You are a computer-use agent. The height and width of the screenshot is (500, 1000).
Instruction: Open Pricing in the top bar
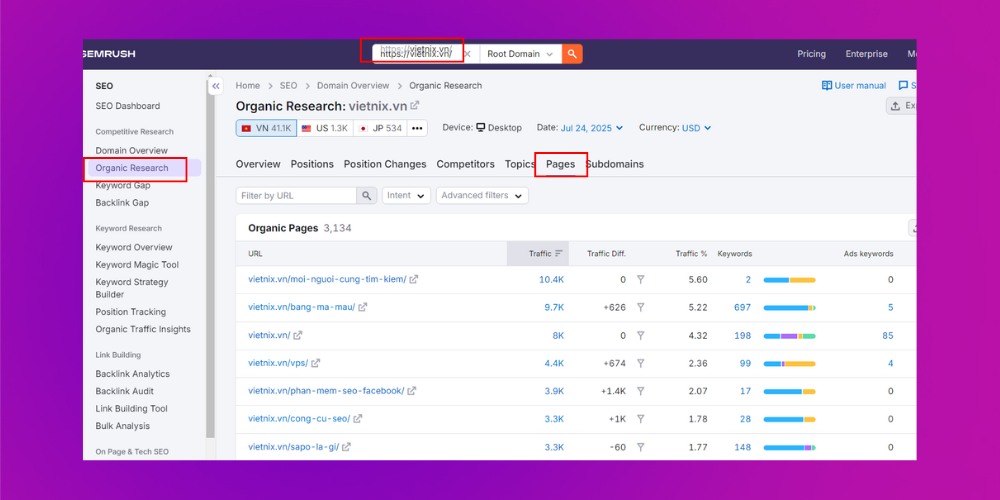click(811, 54)
